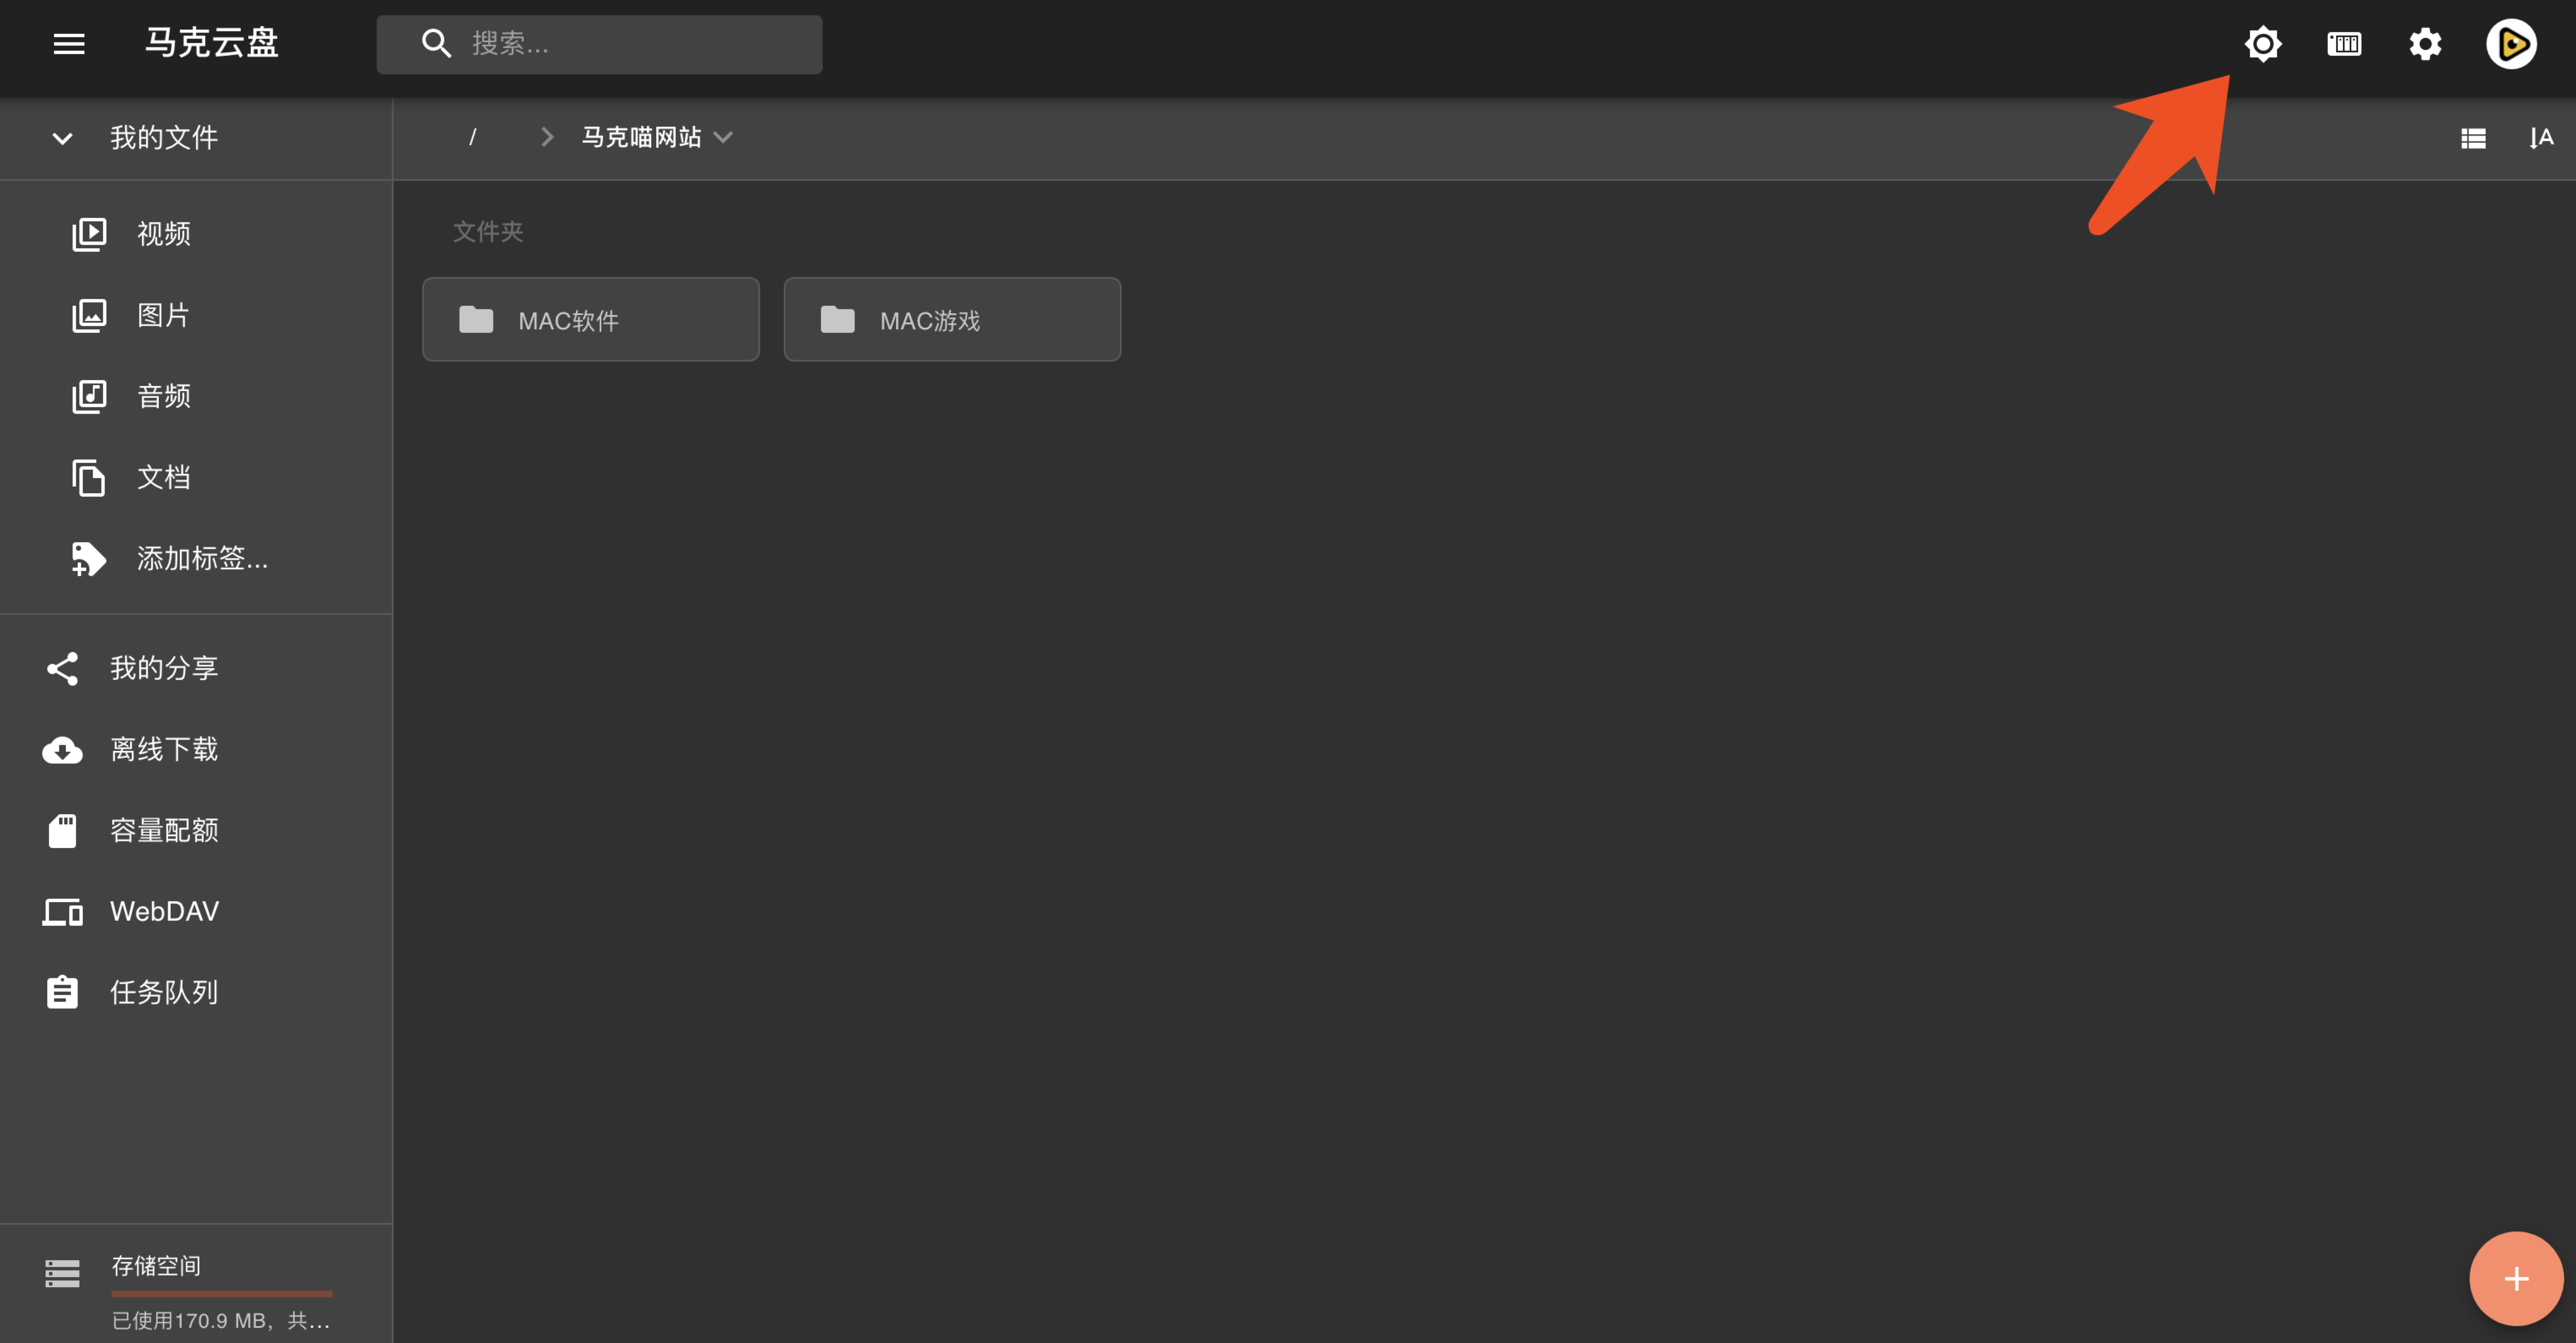
Task: Switch to list view layout
Action: pyautogui.click(x=2473, y=138)
